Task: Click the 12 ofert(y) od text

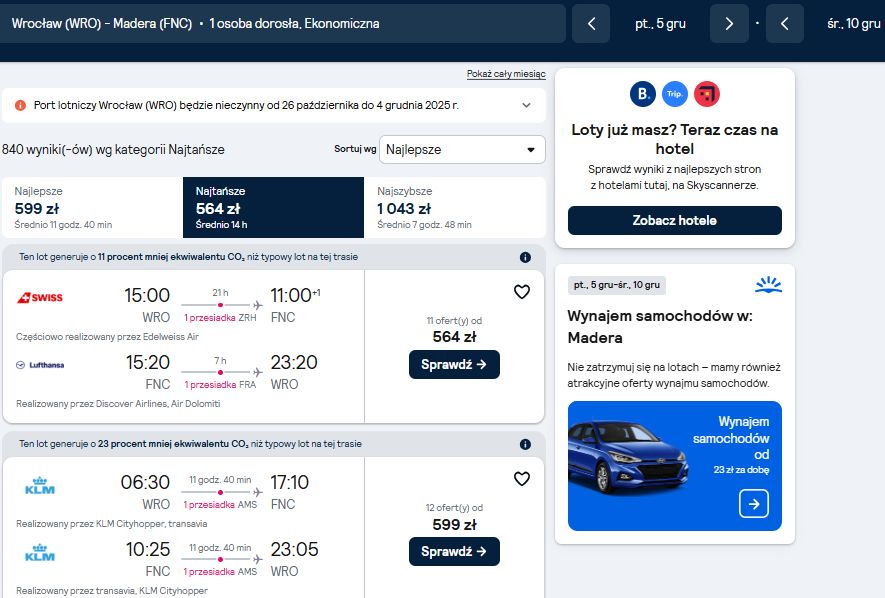Action: point(454,507)
